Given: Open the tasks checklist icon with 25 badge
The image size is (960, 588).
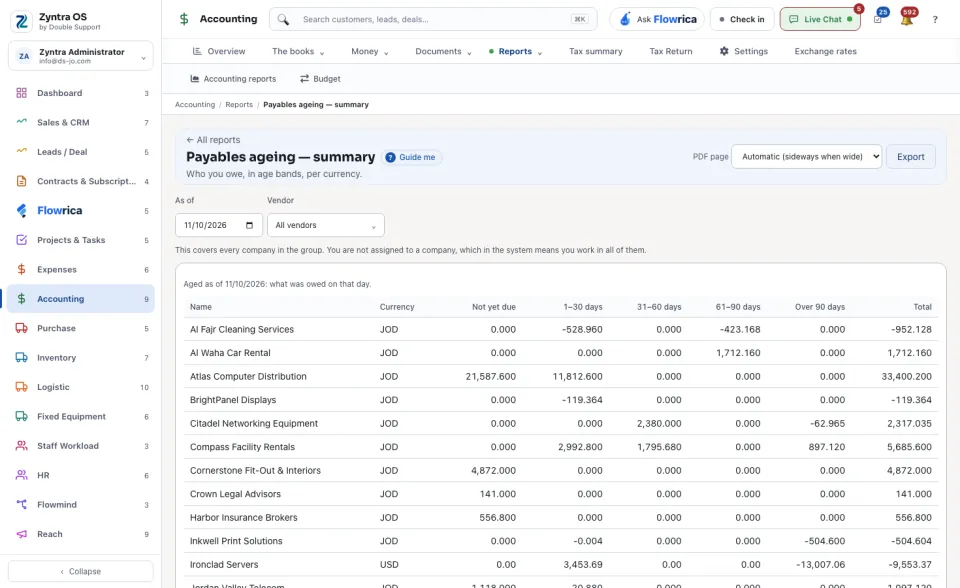Looking at the screenshot, I should pos(878,19).
